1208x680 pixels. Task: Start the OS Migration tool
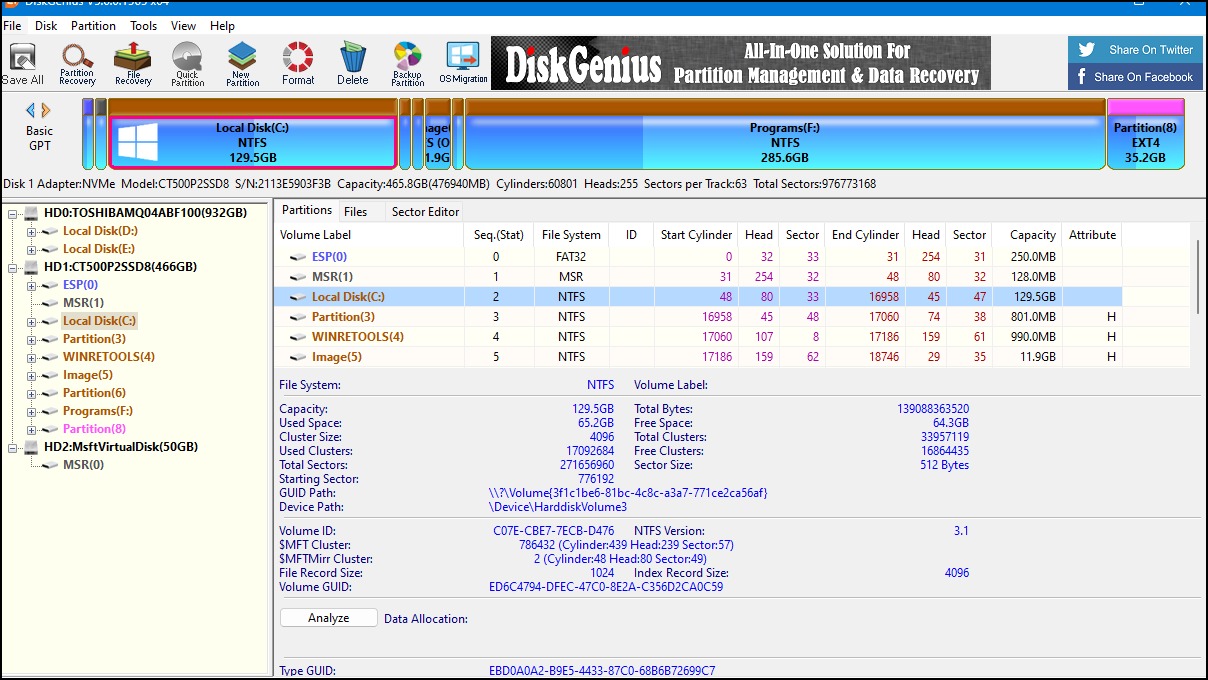(x=463, y=63)
